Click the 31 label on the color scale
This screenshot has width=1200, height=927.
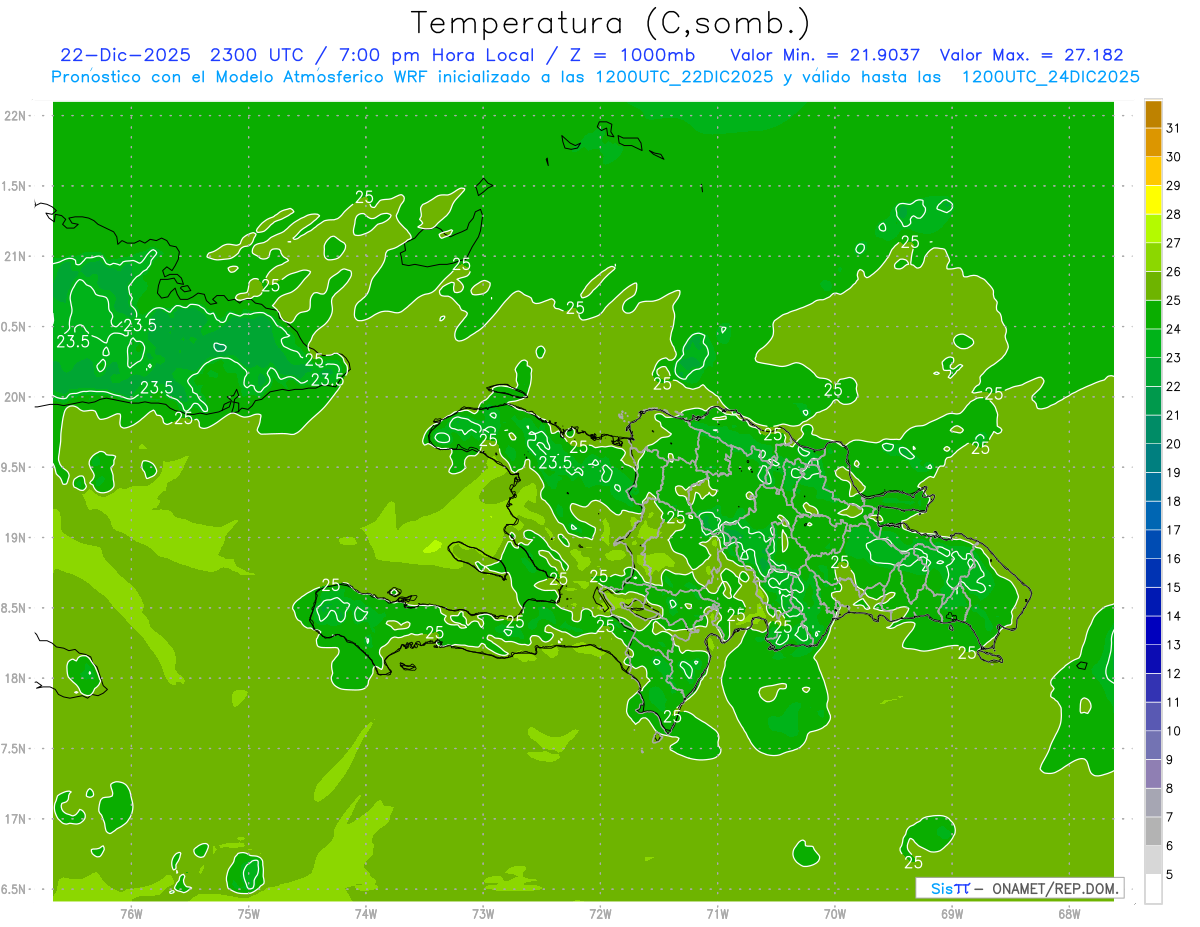tap(1173, 128)
